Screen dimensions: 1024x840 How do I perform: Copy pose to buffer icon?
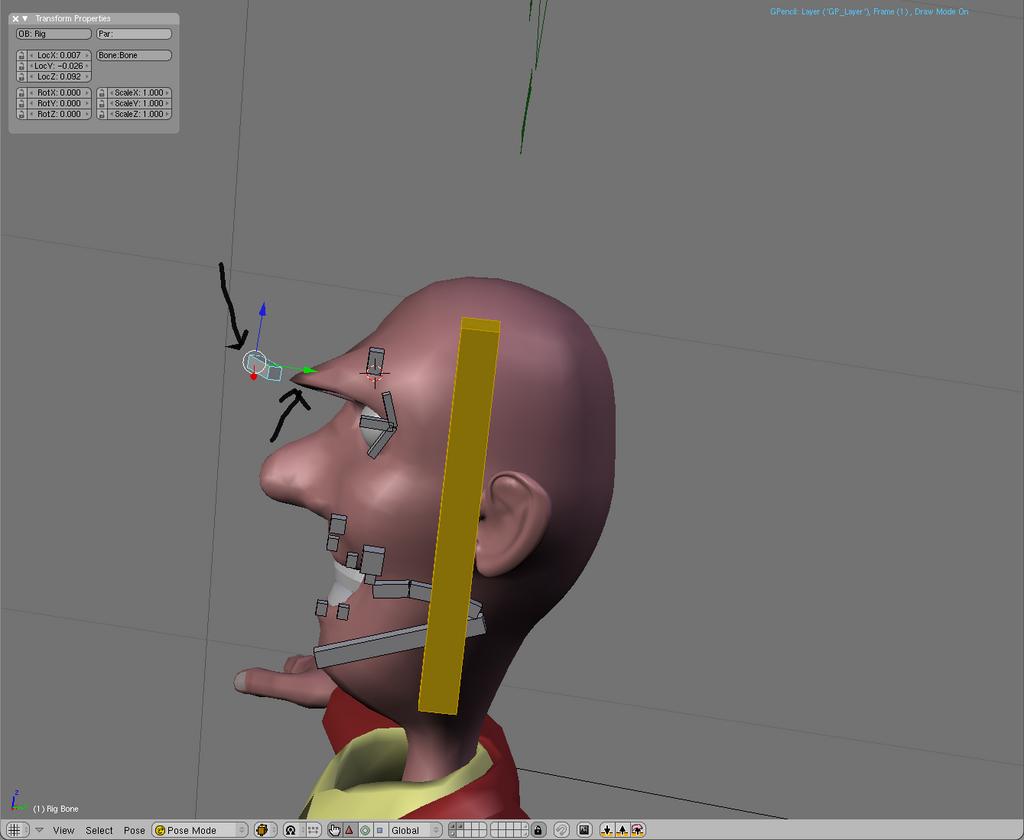click(x=607, y=830)
